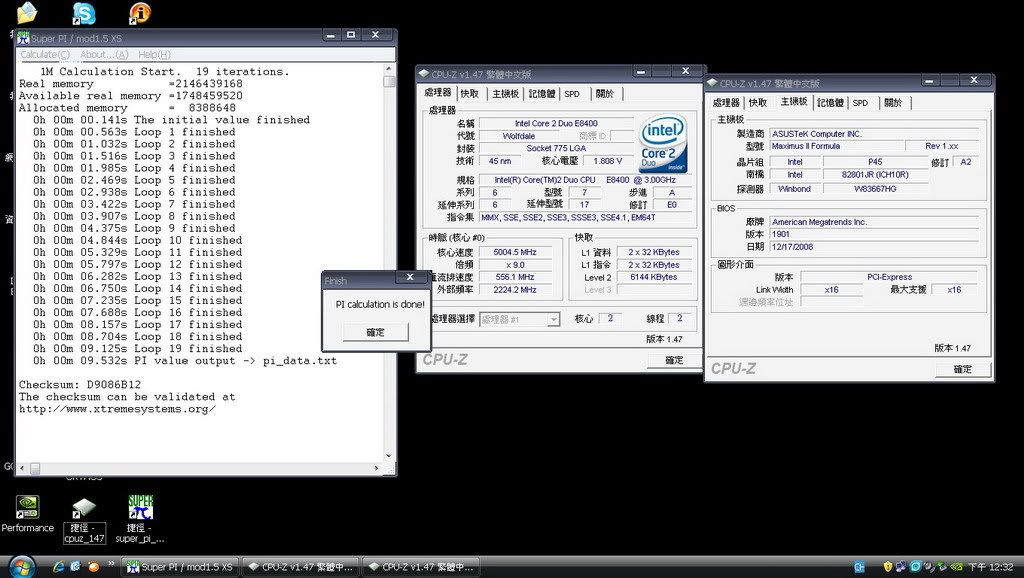The height and width of the screenshot is (578, 1024).
Task: Click the Windows Start orb
Action: point(22,566)
